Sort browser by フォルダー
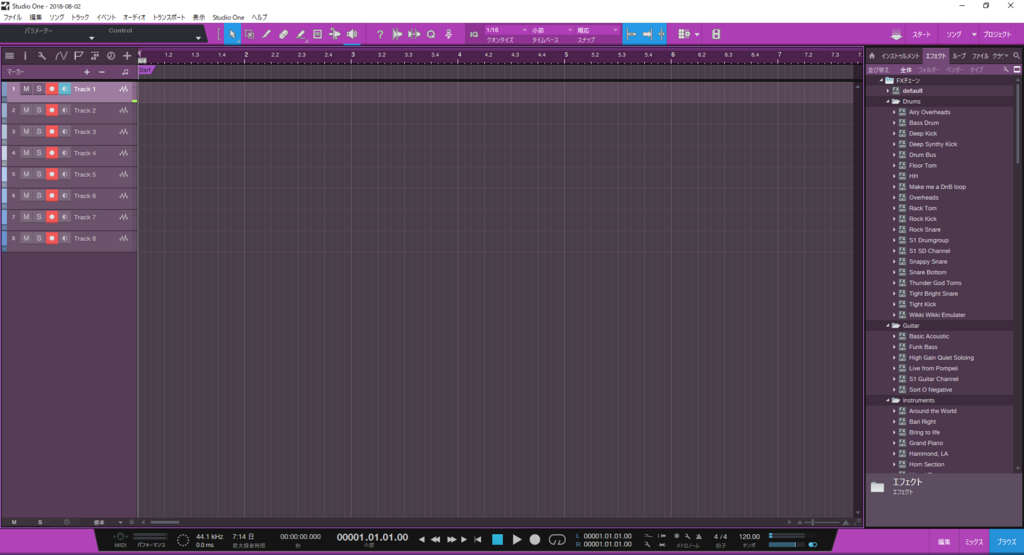The height and width of the screenshot is (555, 1024). [928, 70]
